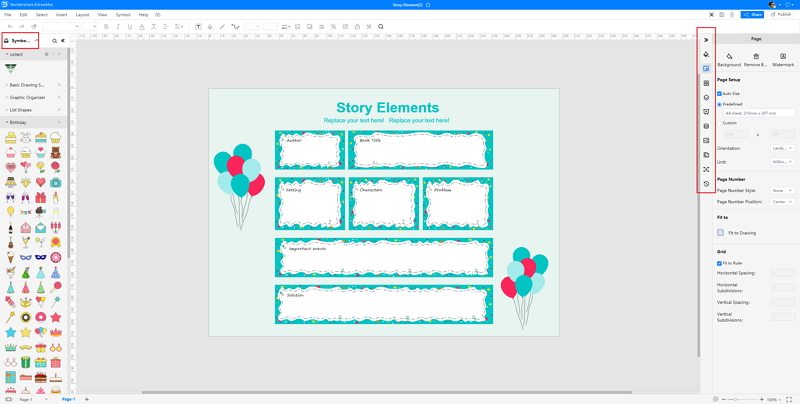Open the Unit dropdown

[x=782, y=162]
